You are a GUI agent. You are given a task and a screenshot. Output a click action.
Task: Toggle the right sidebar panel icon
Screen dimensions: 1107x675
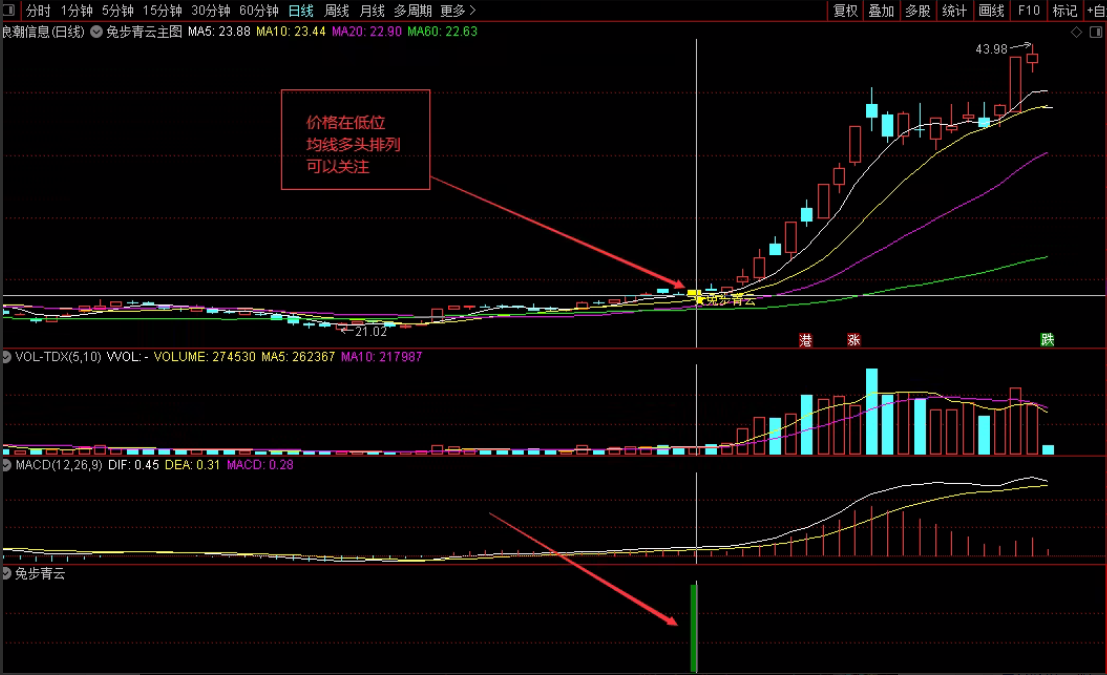click(1096, 32)
